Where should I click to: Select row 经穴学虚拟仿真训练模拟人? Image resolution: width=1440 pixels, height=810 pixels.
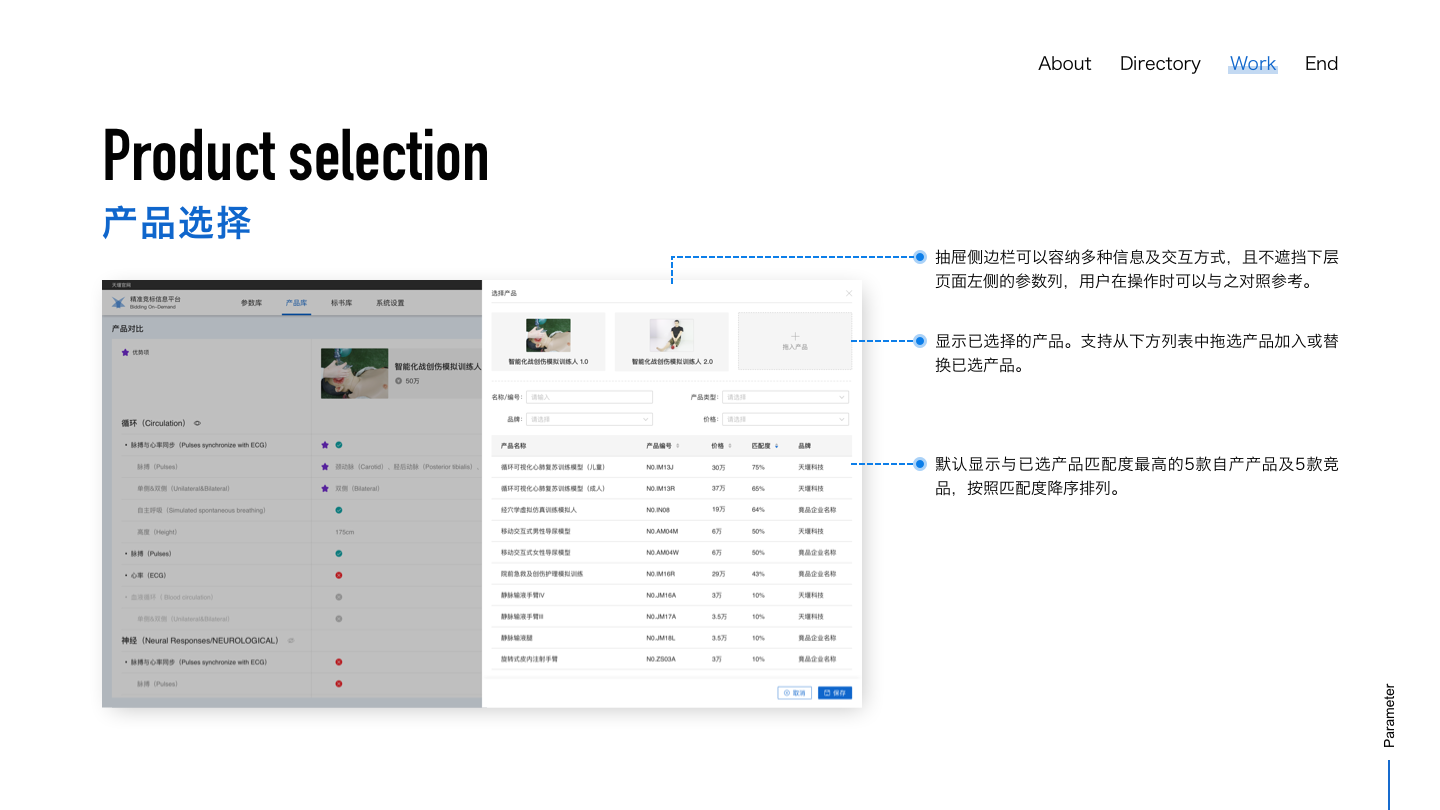[x=671, y=510]
